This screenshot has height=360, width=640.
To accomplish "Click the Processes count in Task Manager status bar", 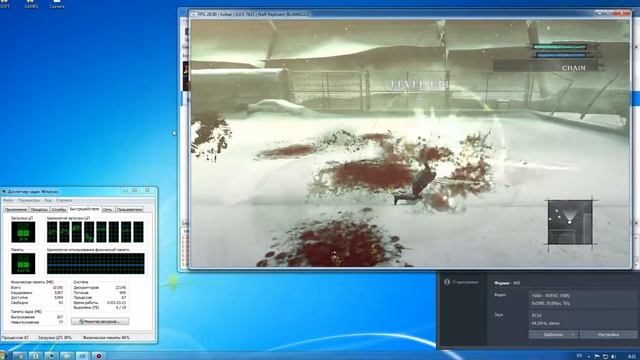I will [x=16, y=338].
